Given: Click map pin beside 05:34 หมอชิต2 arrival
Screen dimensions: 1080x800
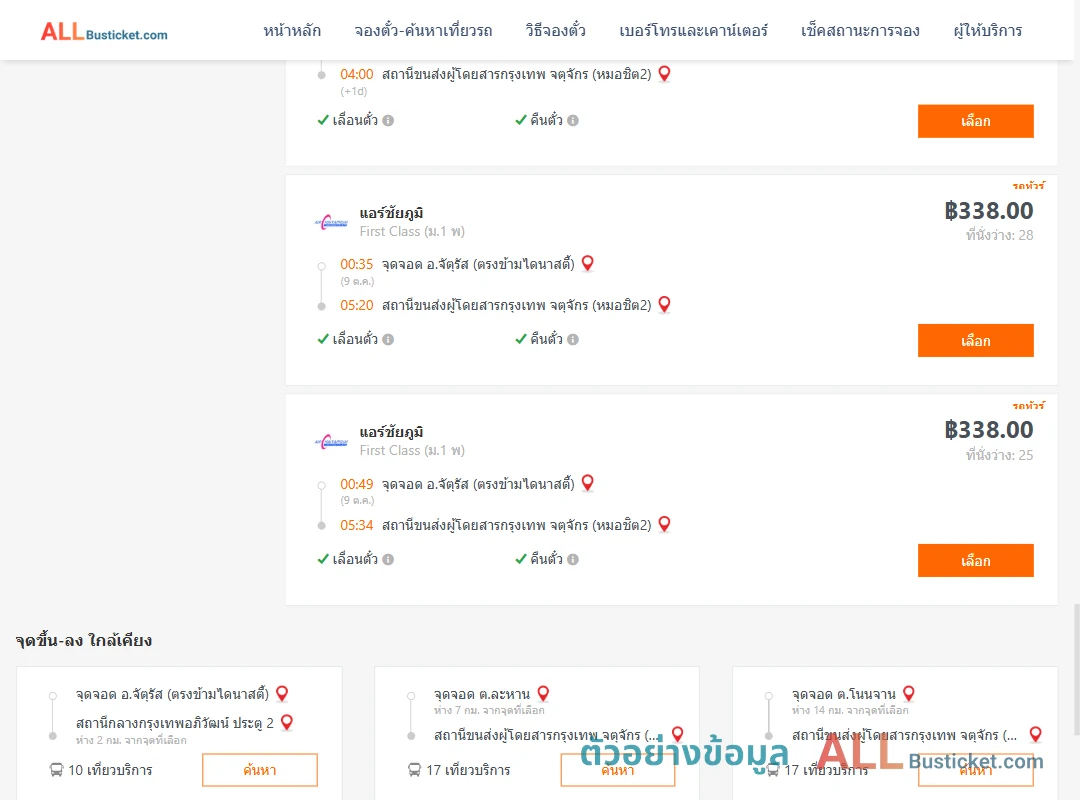Looking at the screenshot, I should coord(664,524).
